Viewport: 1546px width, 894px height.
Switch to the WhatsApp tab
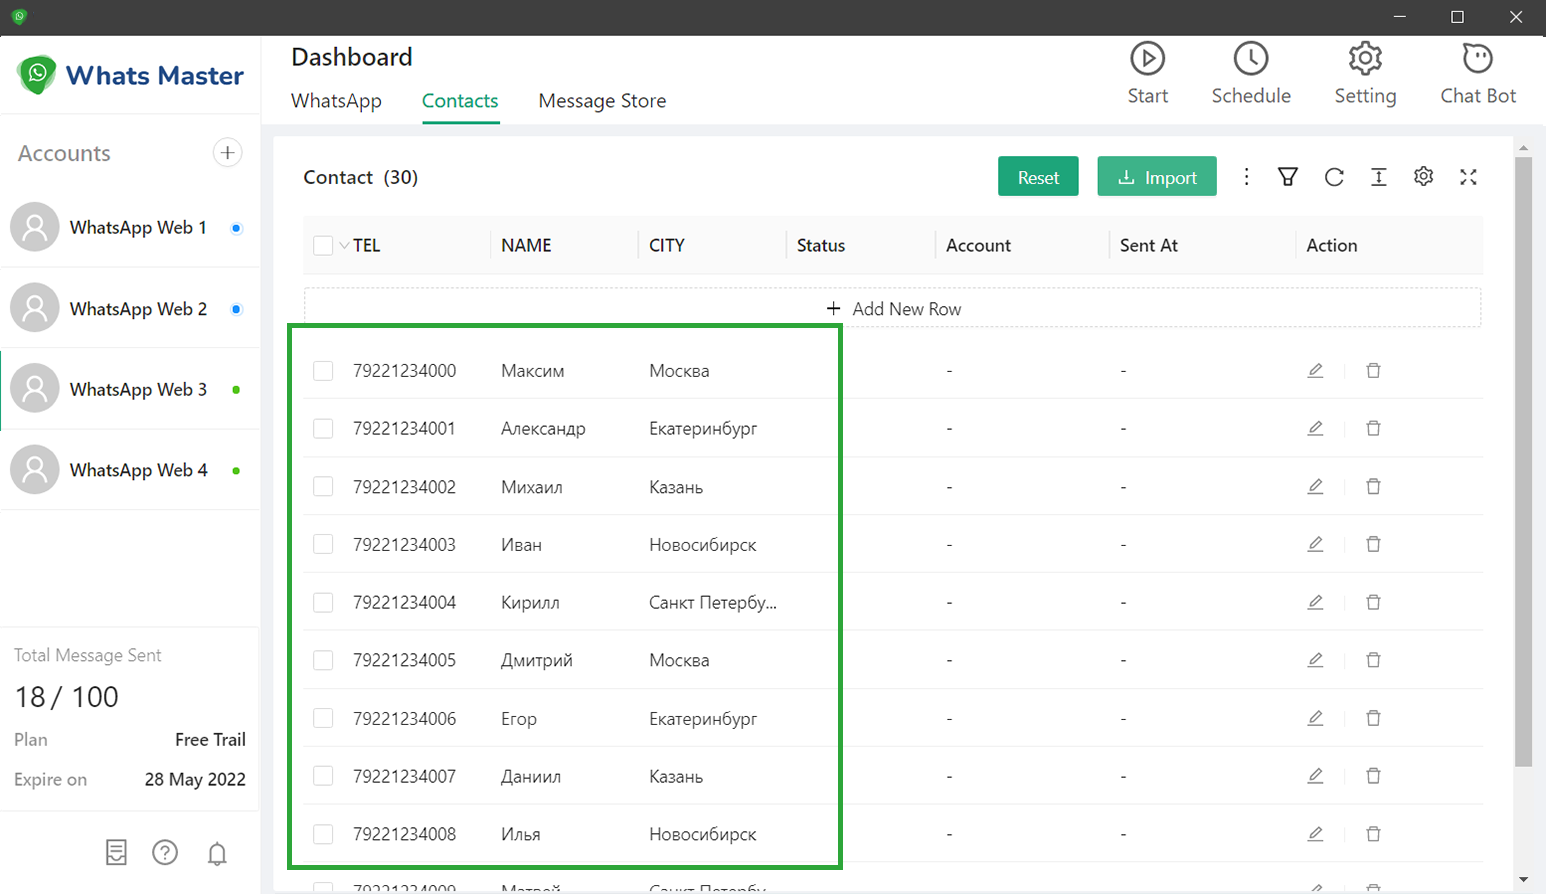(336, 101)
